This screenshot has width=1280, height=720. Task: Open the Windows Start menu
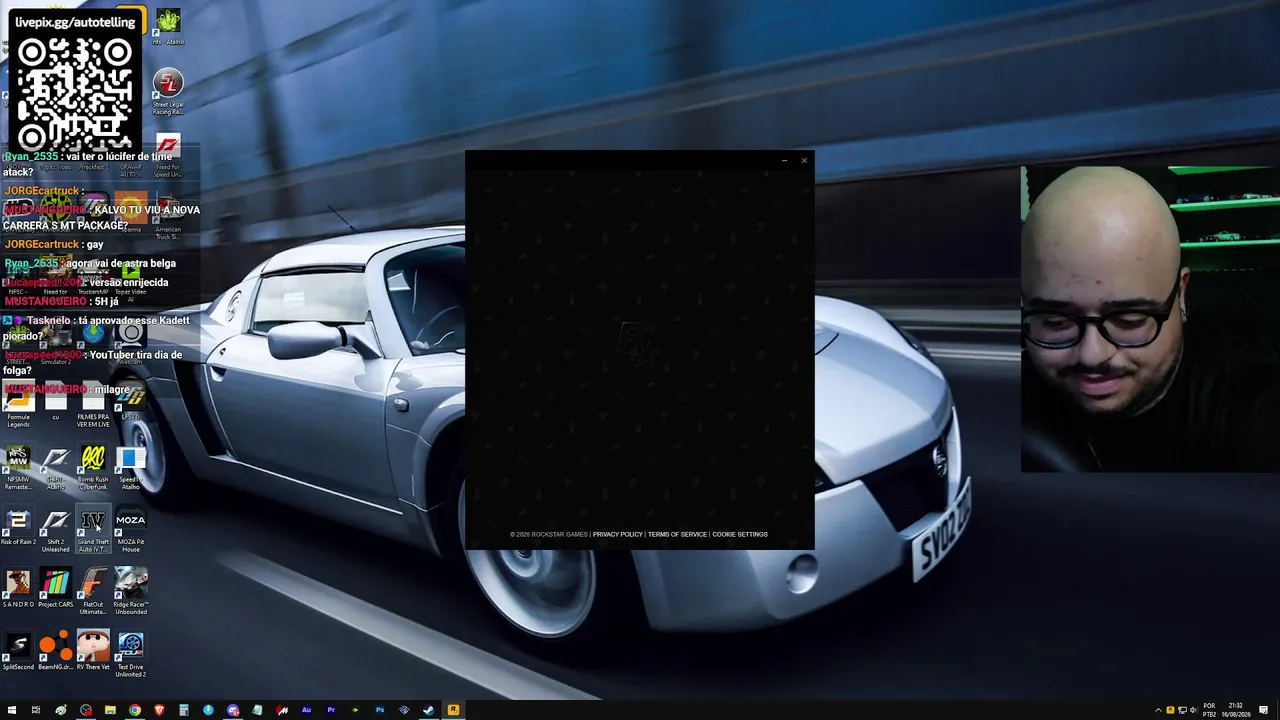pyautogui.click(x=12, y=710)
